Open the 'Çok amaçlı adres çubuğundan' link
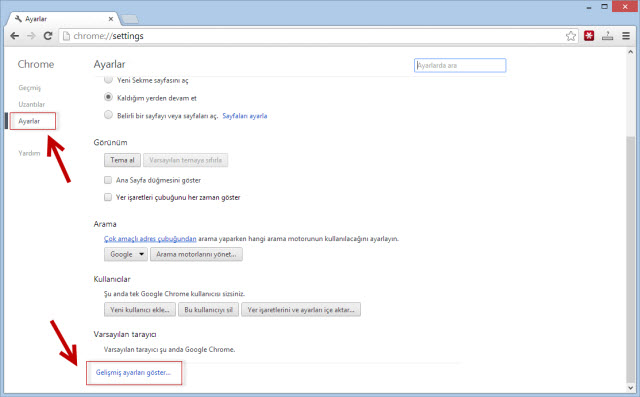Image resolution: width=640 pixels, height=397 pixels. 150,239
